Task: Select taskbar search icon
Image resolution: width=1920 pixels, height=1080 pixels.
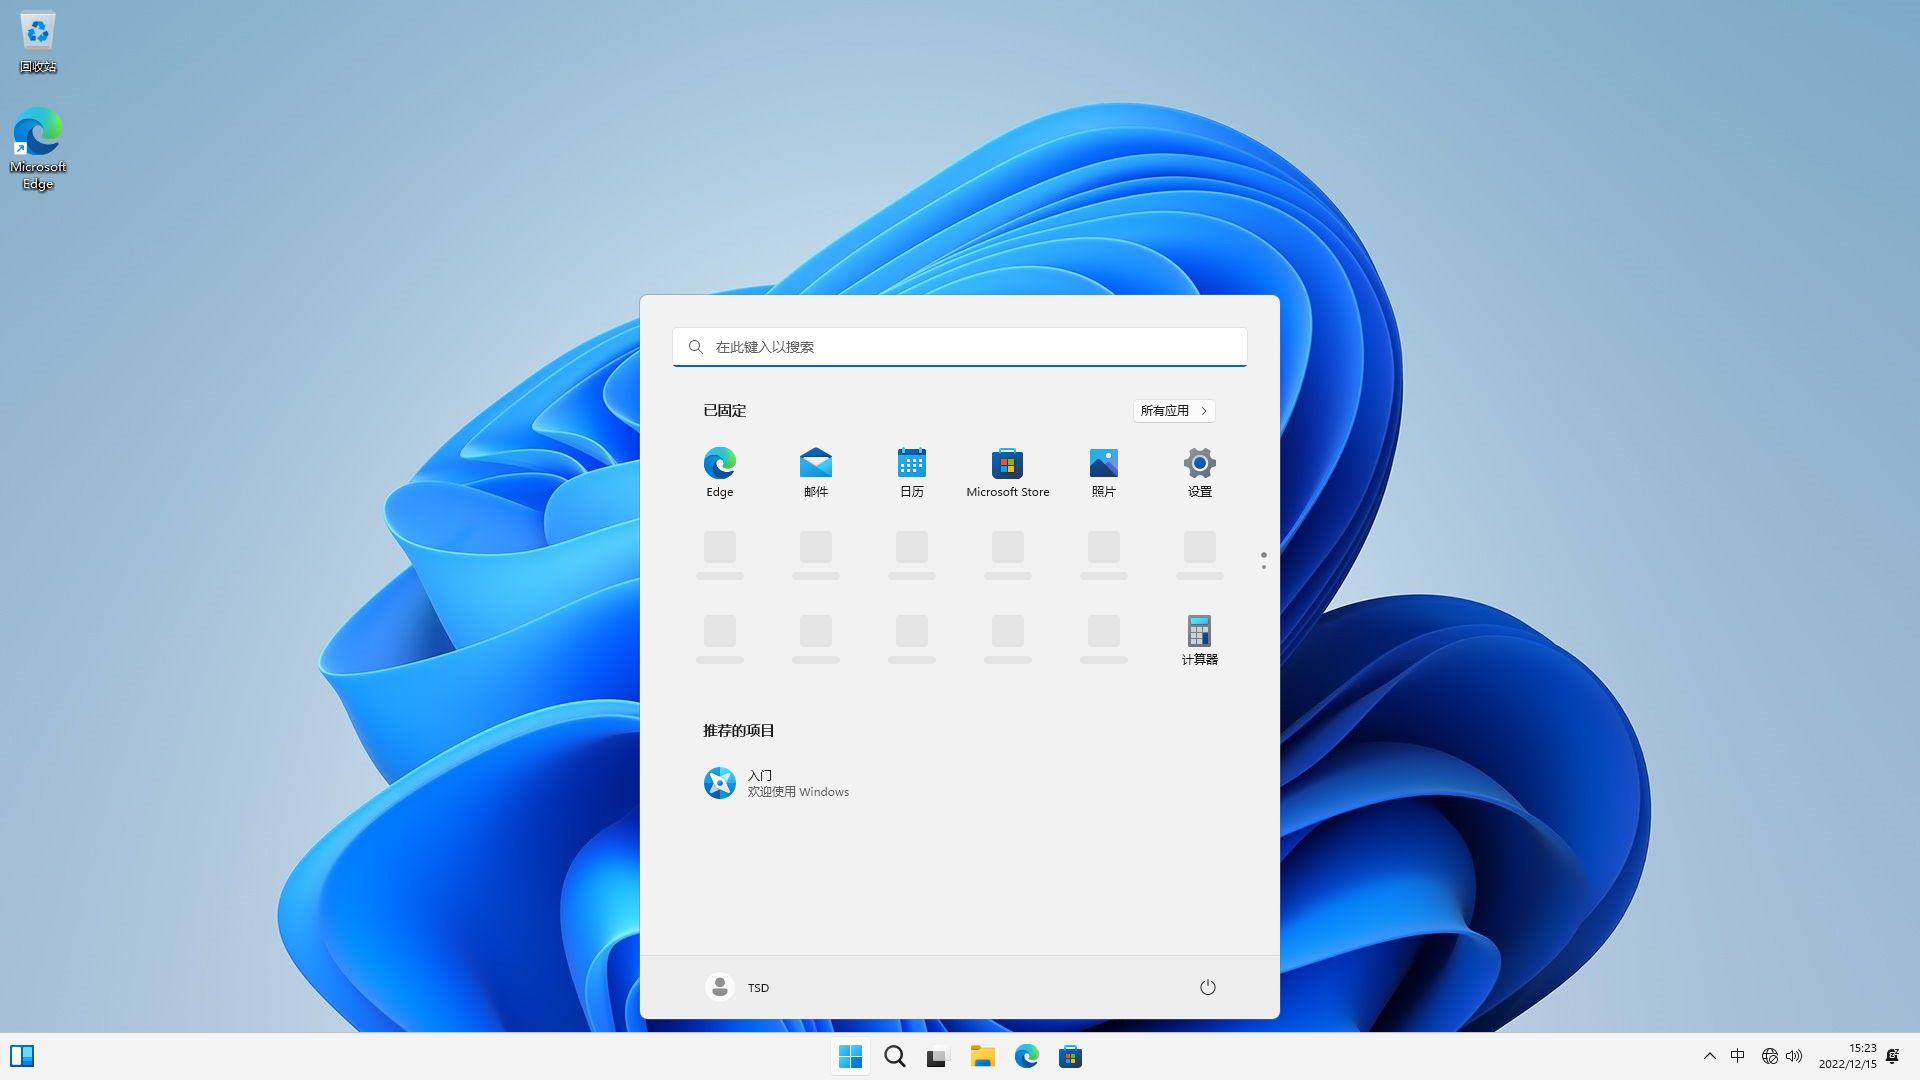Action: click(x=894, y=1055)
